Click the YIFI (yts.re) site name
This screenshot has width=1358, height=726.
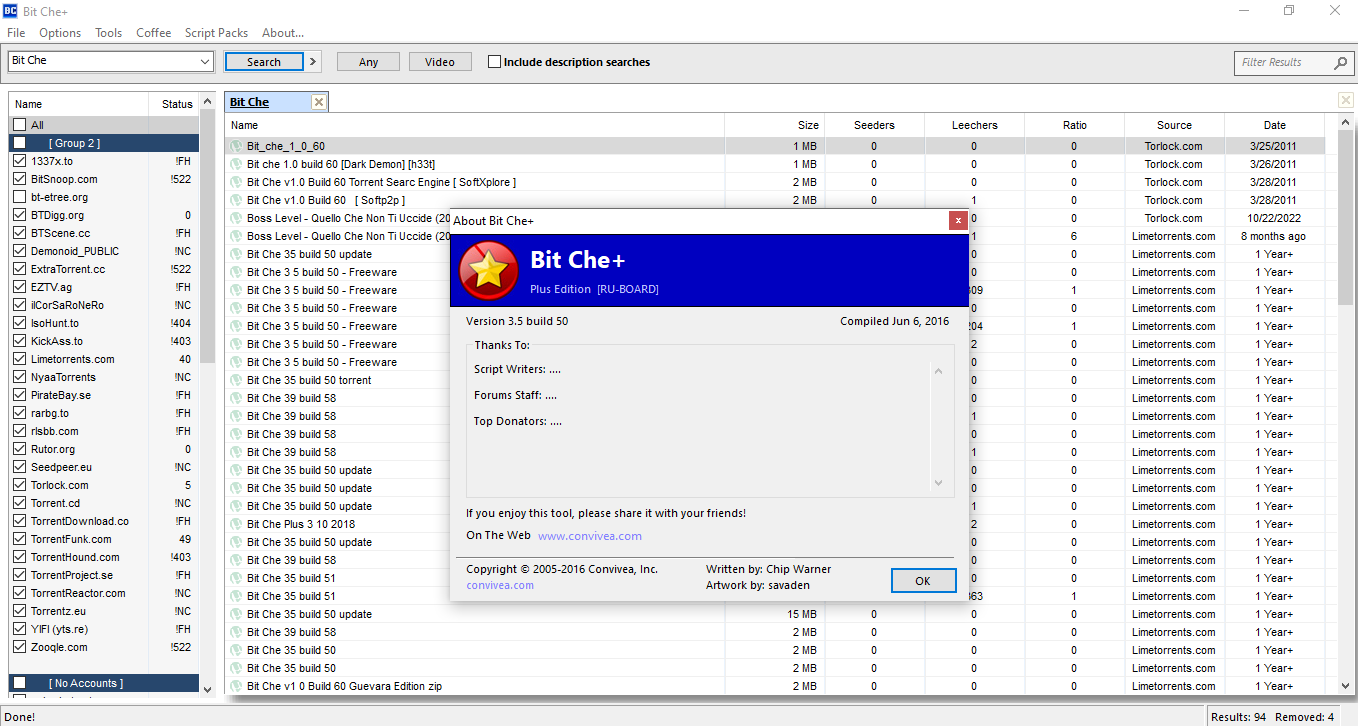[59, 629]
